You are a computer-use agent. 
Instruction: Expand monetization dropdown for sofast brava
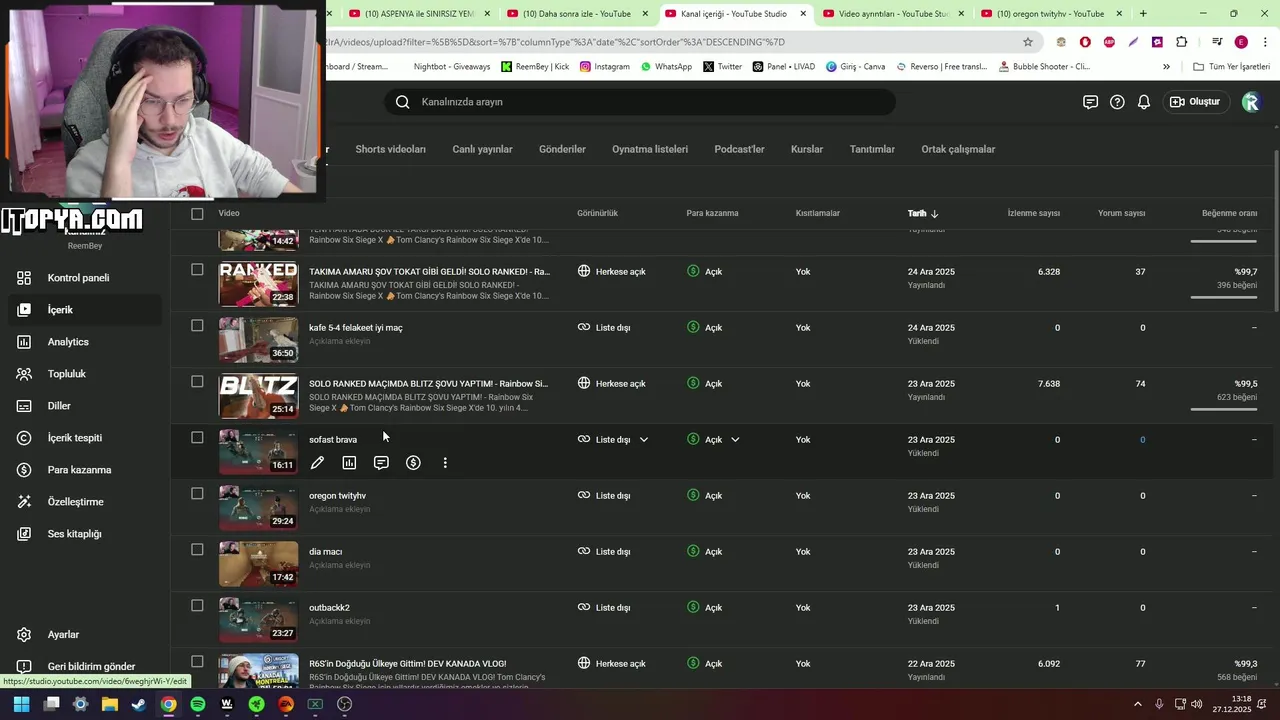(x=735, y=440)
